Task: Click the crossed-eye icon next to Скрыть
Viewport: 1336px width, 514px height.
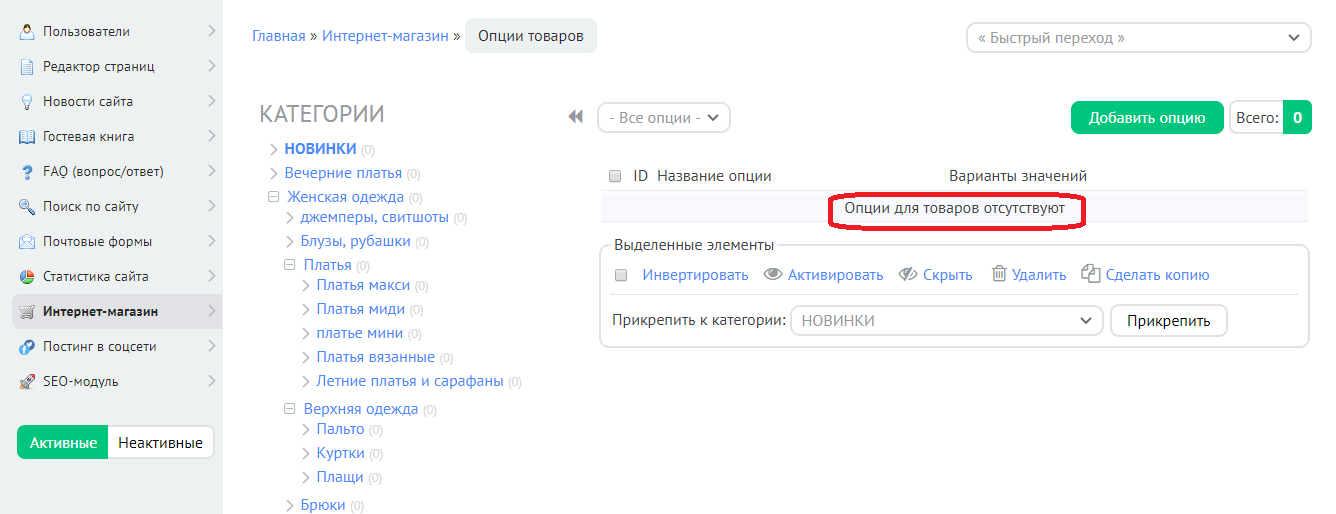Action: click(x=908, y=275)
